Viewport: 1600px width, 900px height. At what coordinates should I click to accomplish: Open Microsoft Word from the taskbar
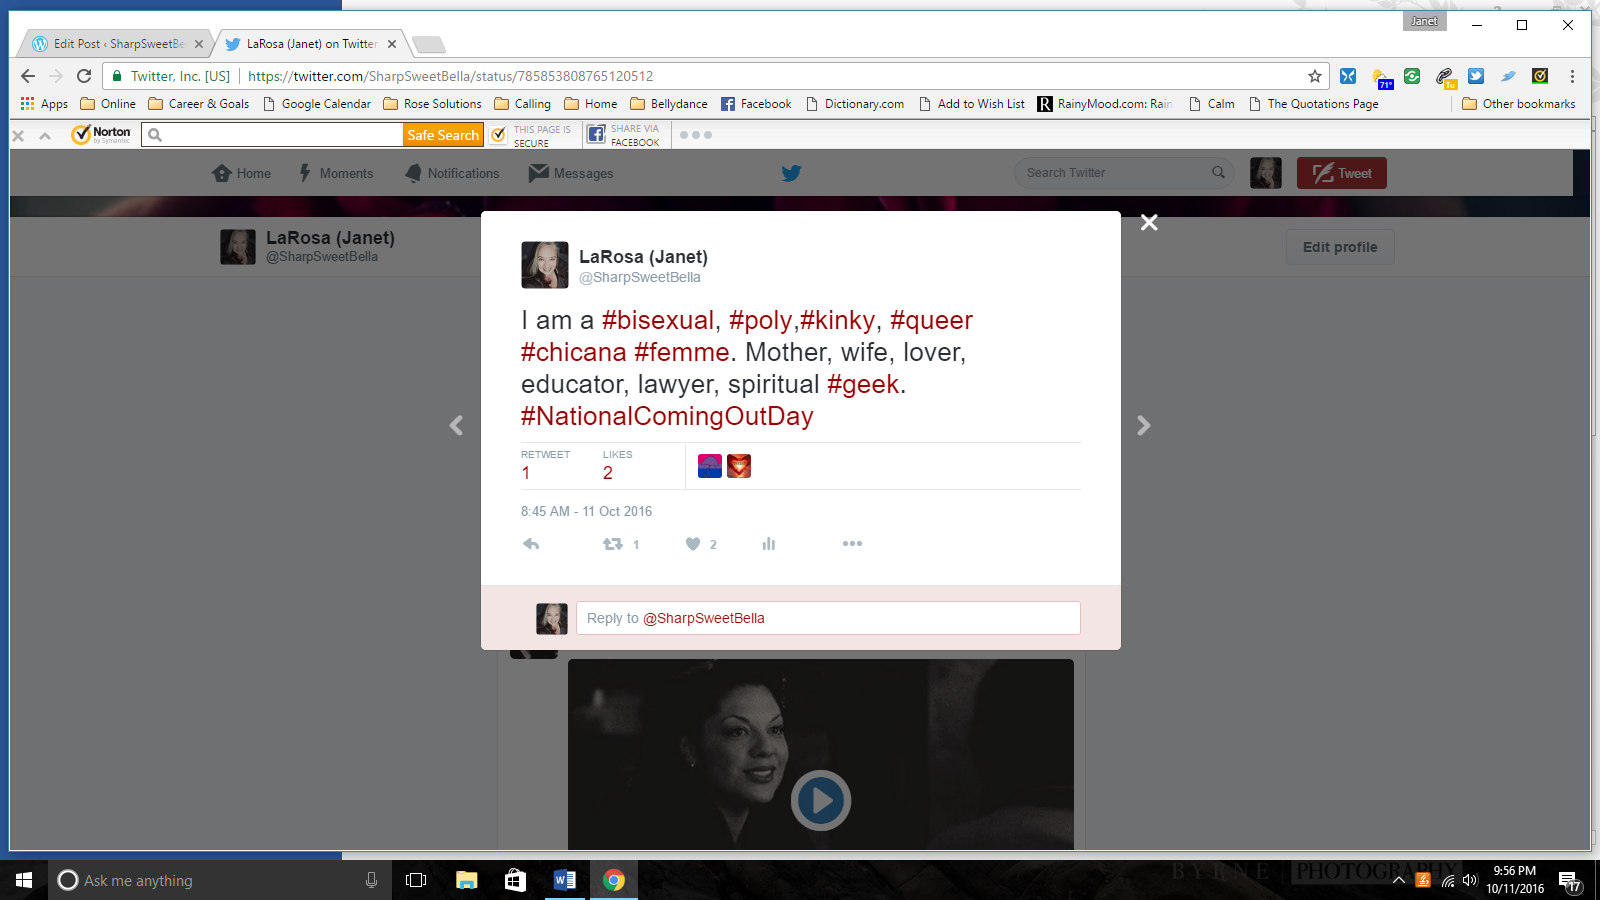[x=564, y=880]
